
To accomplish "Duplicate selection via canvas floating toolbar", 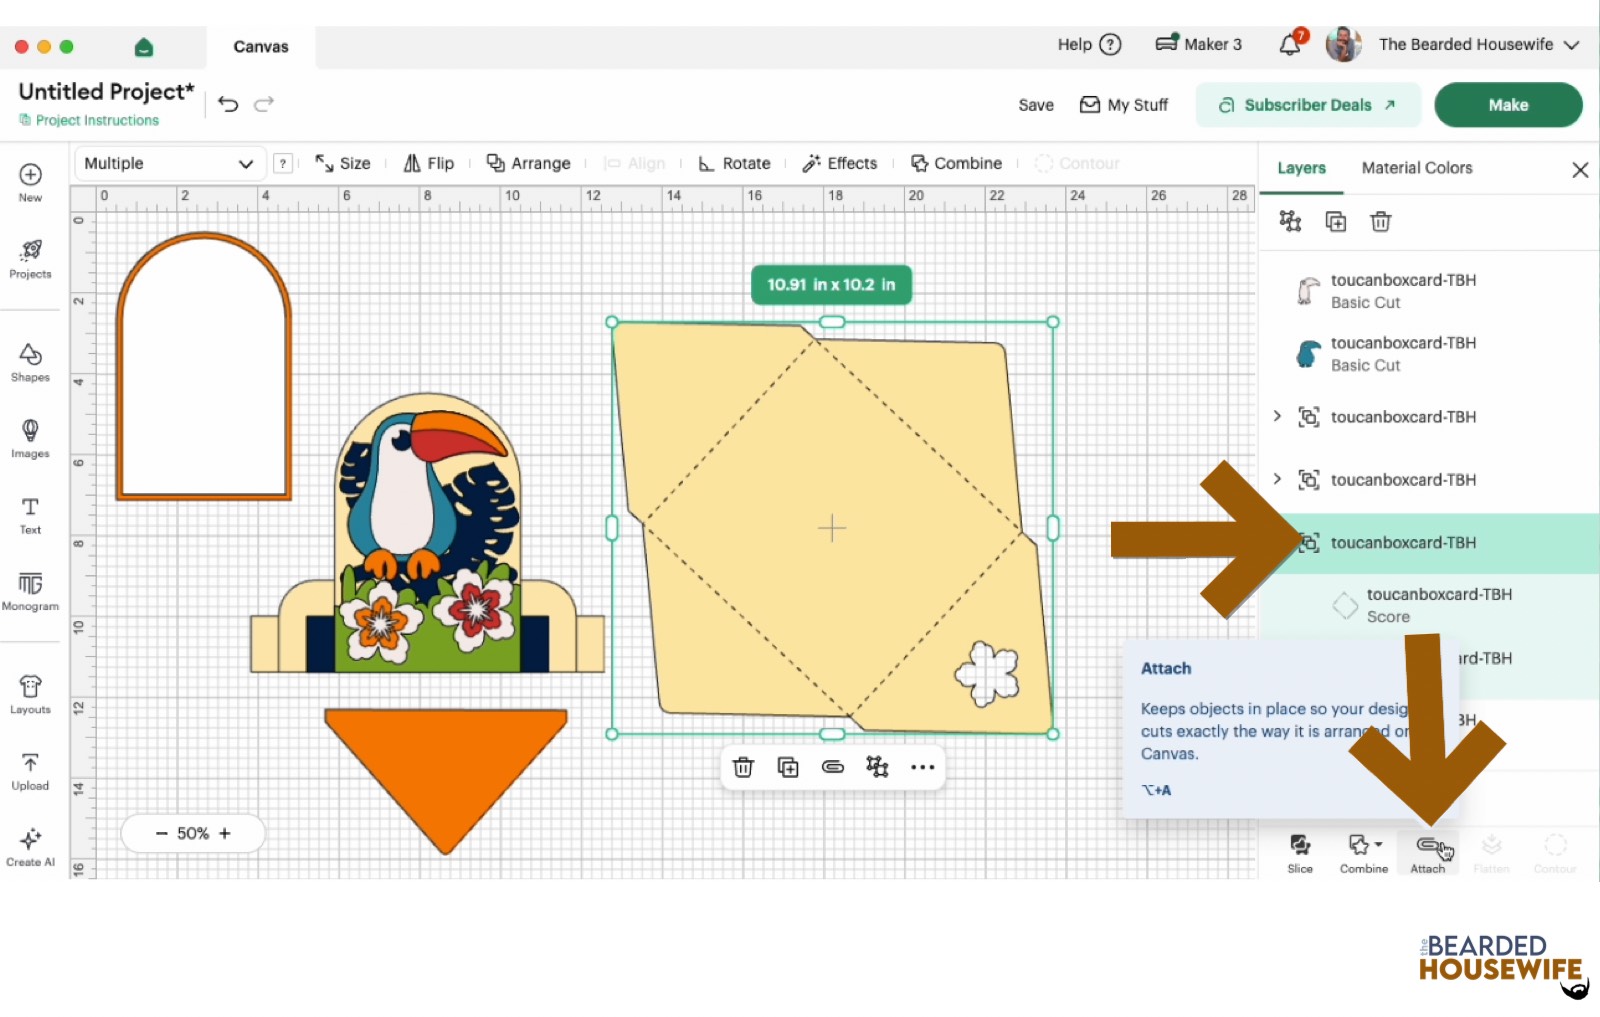I will click(788, 767).
